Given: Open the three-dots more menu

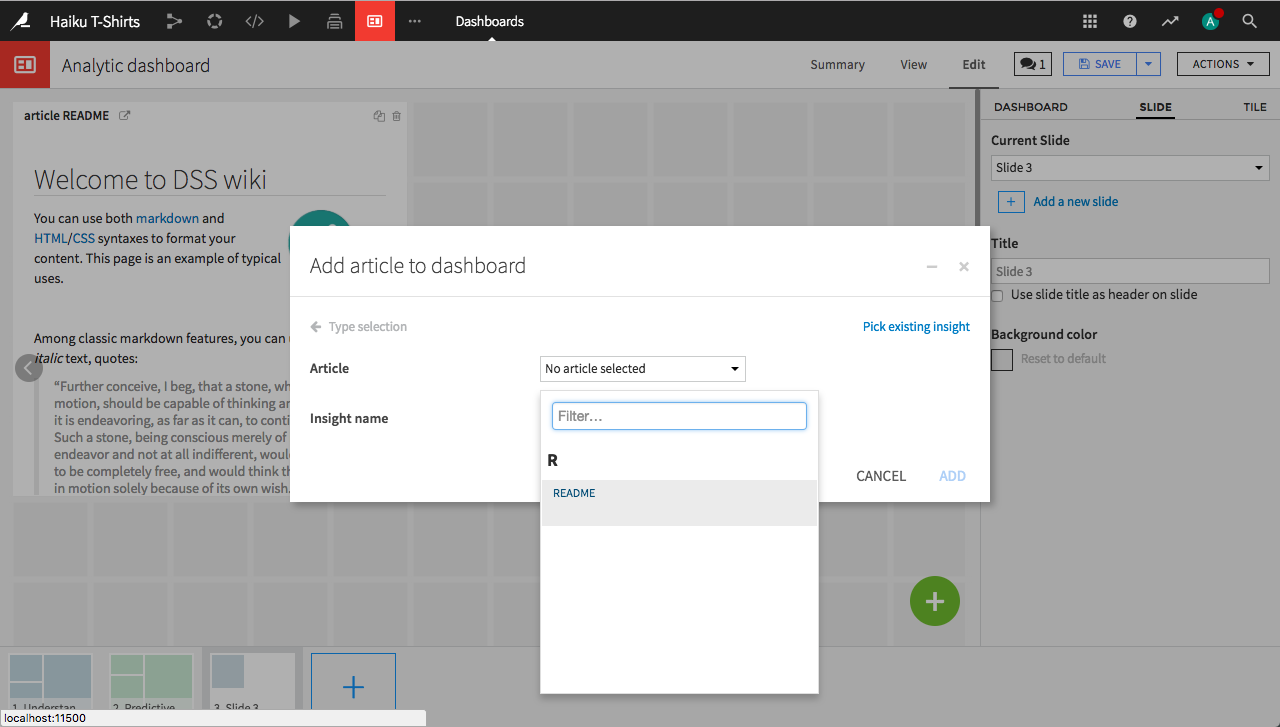Looking at the screenshot, I should pos(415,21).
